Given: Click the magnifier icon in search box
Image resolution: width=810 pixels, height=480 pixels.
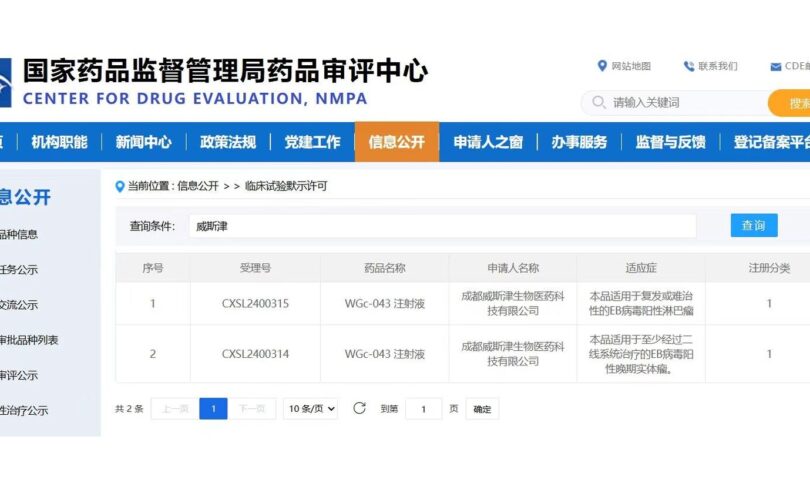Looking at the screenshot, I should tap(598, 102).
